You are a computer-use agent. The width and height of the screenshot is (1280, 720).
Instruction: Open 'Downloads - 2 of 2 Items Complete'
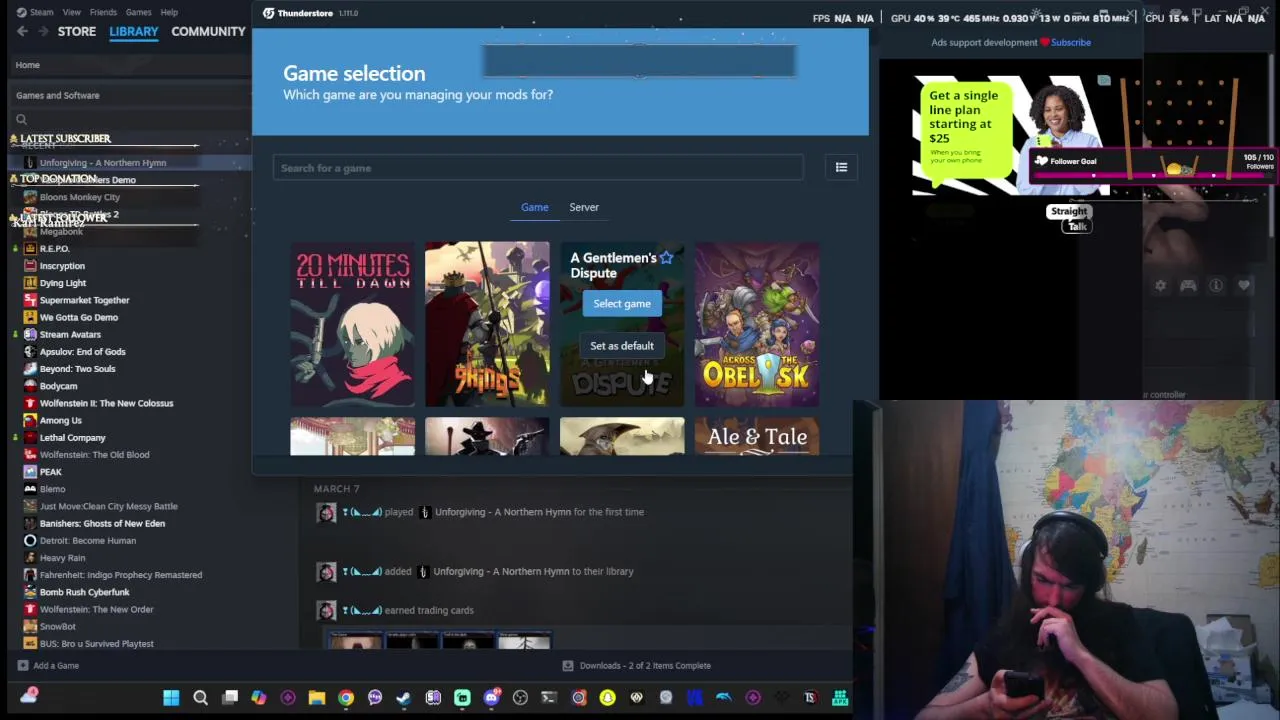point(645,665)
